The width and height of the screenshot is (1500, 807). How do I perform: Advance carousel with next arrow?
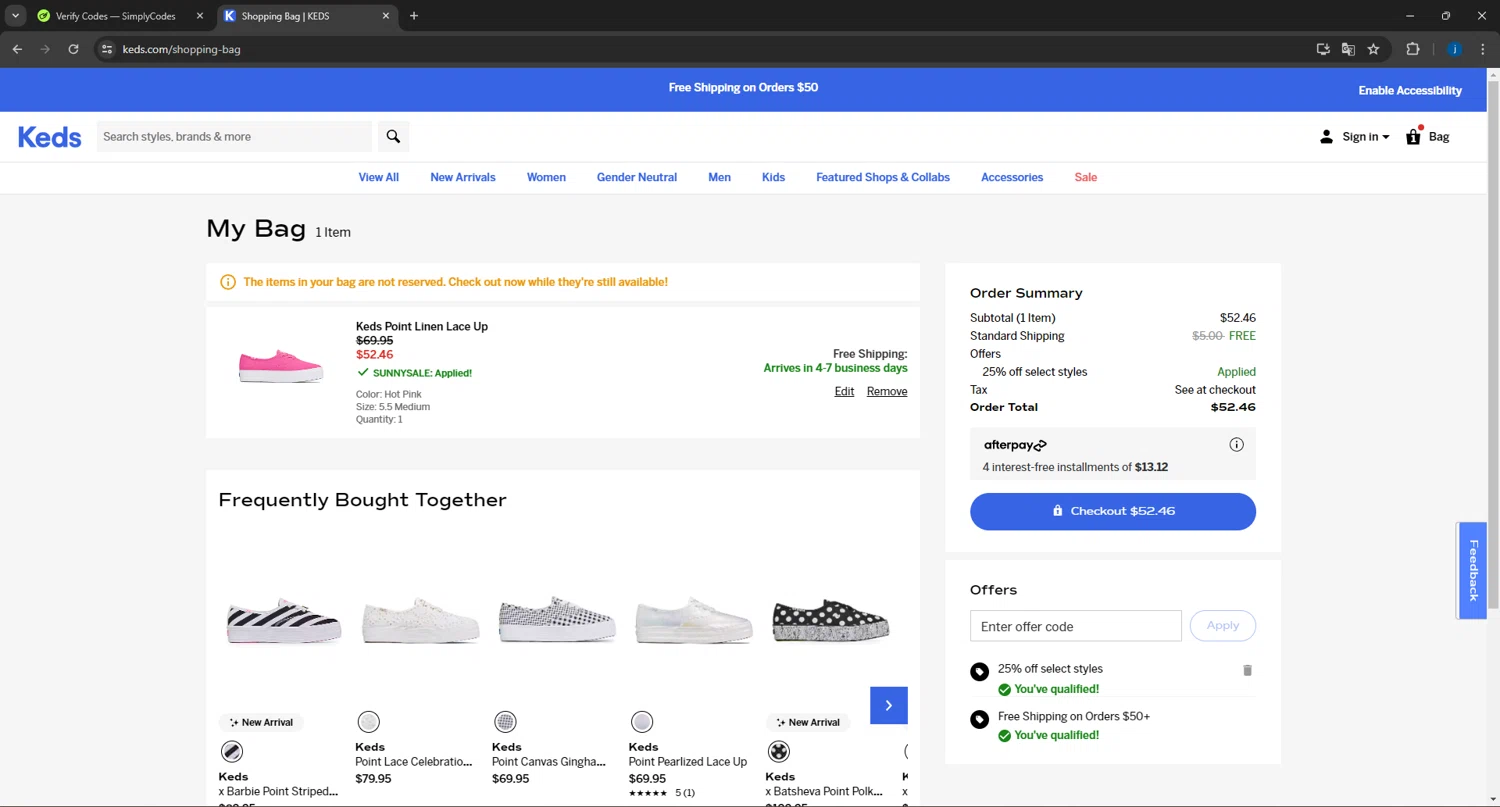point(888,705)
